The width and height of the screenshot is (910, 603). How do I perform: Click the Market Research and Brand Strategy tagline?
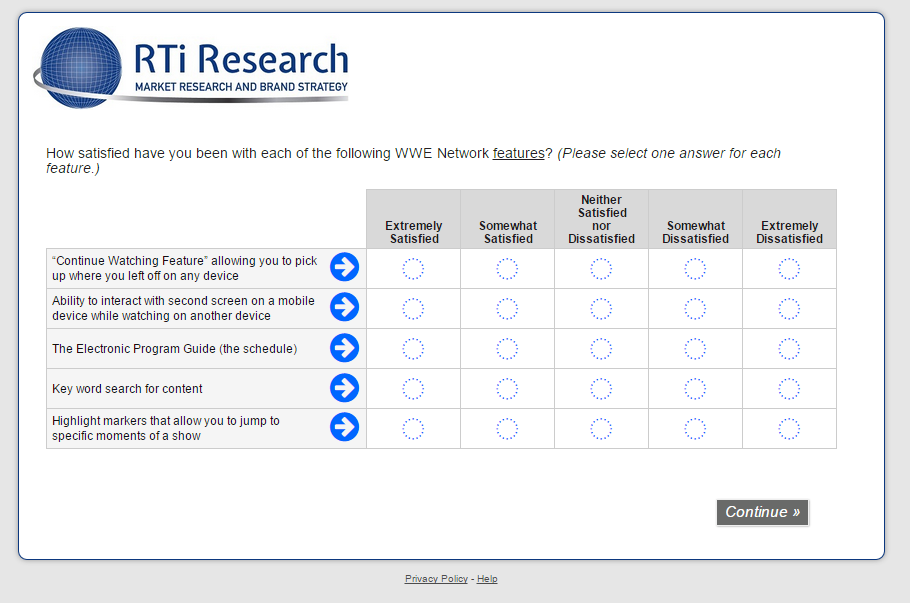click(x=241, y=87)
